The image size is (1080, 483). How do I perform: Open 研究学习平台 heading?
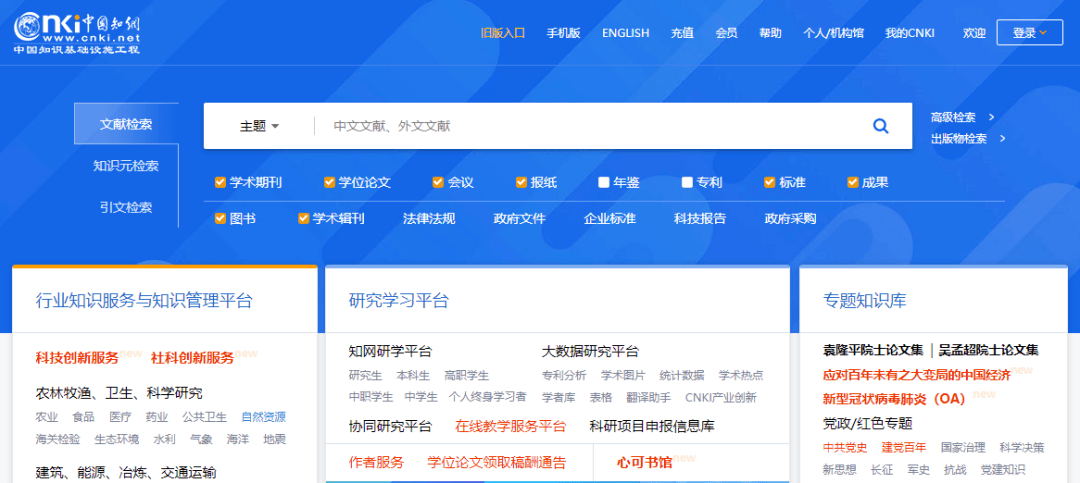click(x=399, y=300)
